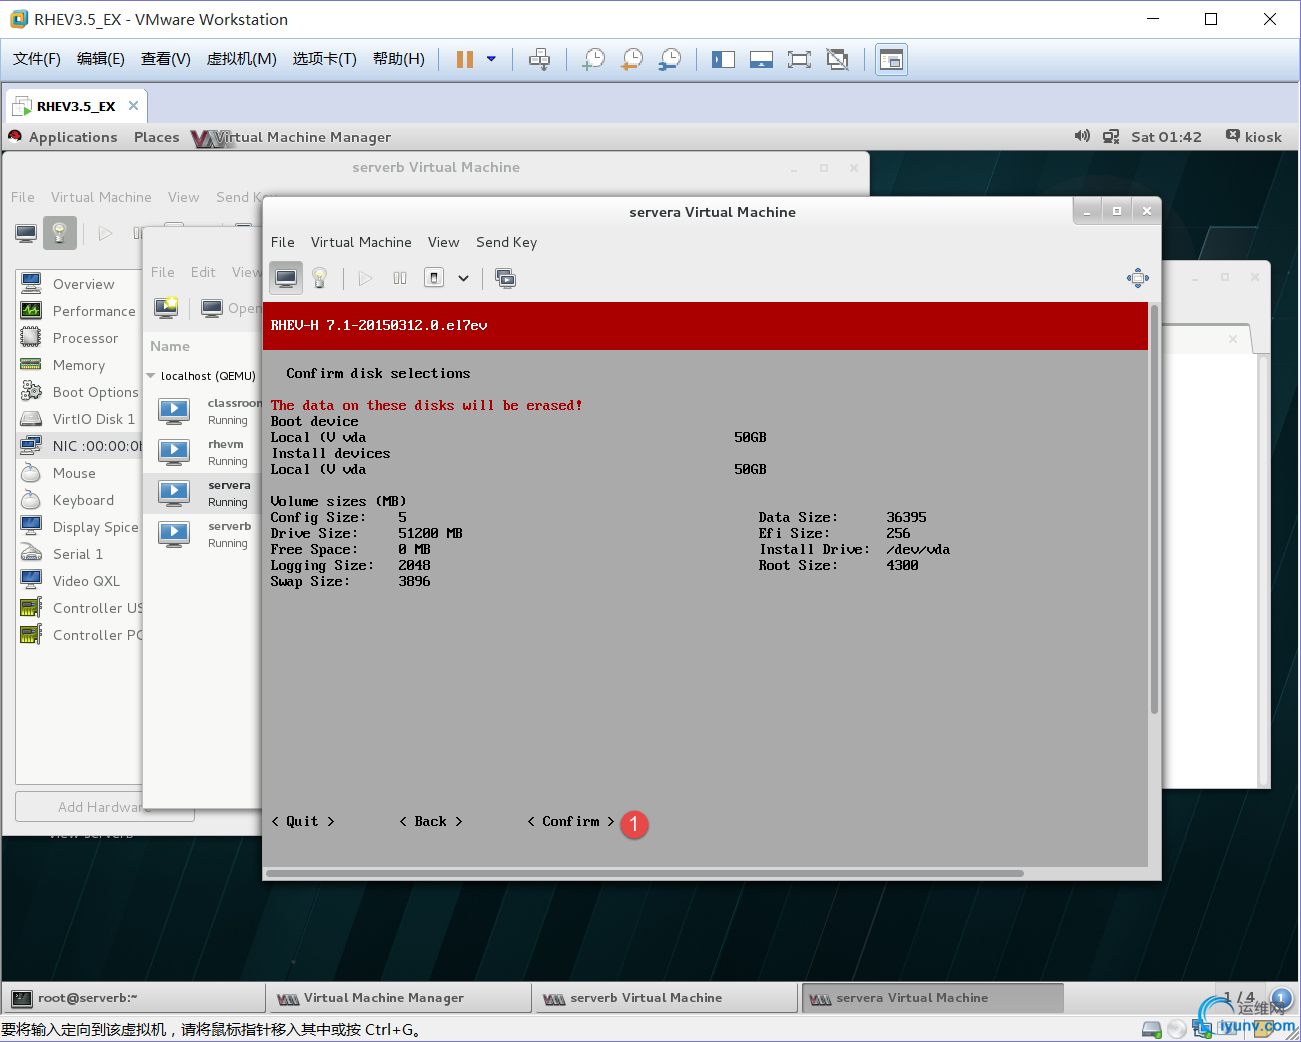
Task: Switch to serverb Virtual Machine taskbar button
Action: point(666,998)
